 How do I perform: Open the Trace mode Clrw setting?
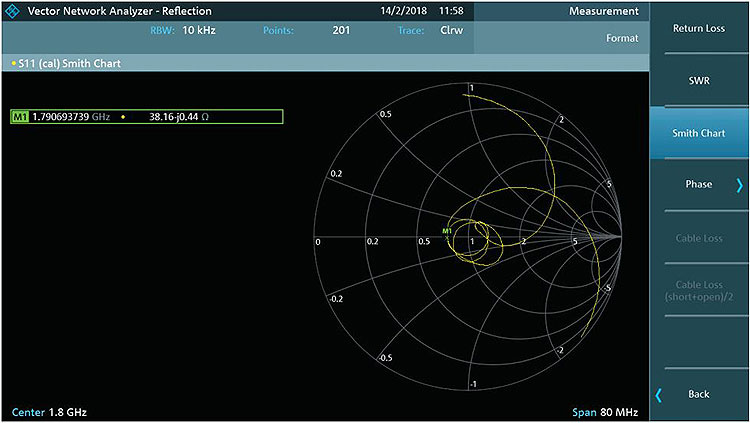pos(451,30)
